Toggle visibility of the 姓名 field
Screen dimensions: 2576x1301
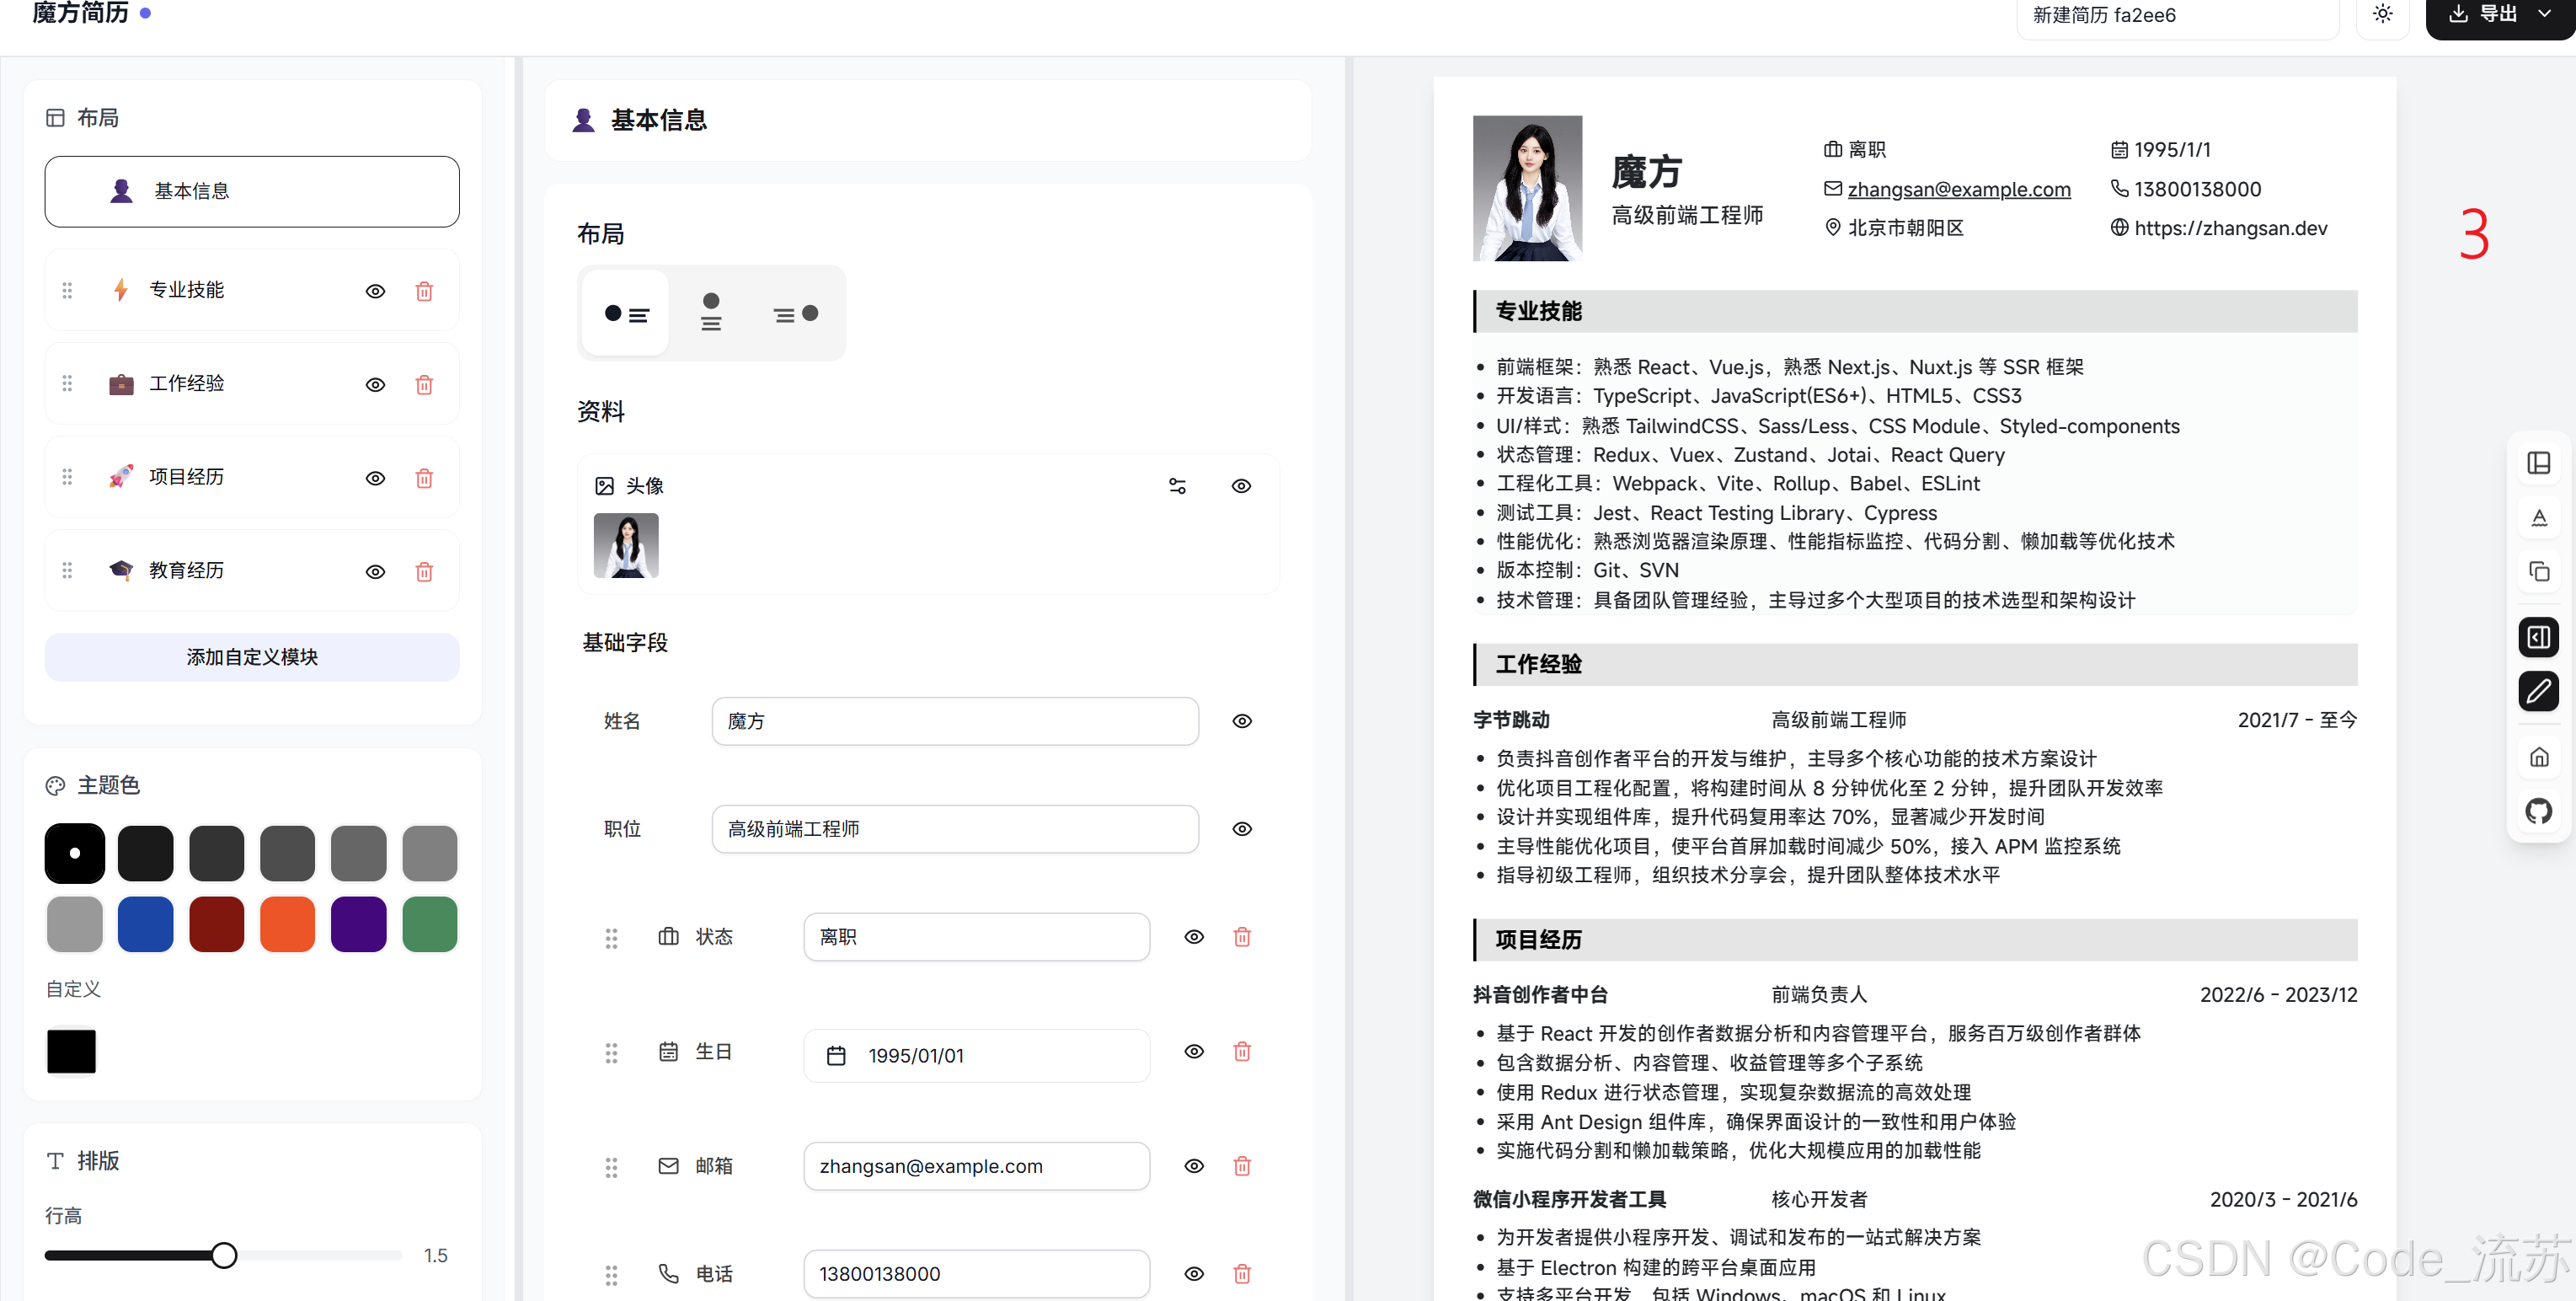[x=1242, y=721]
